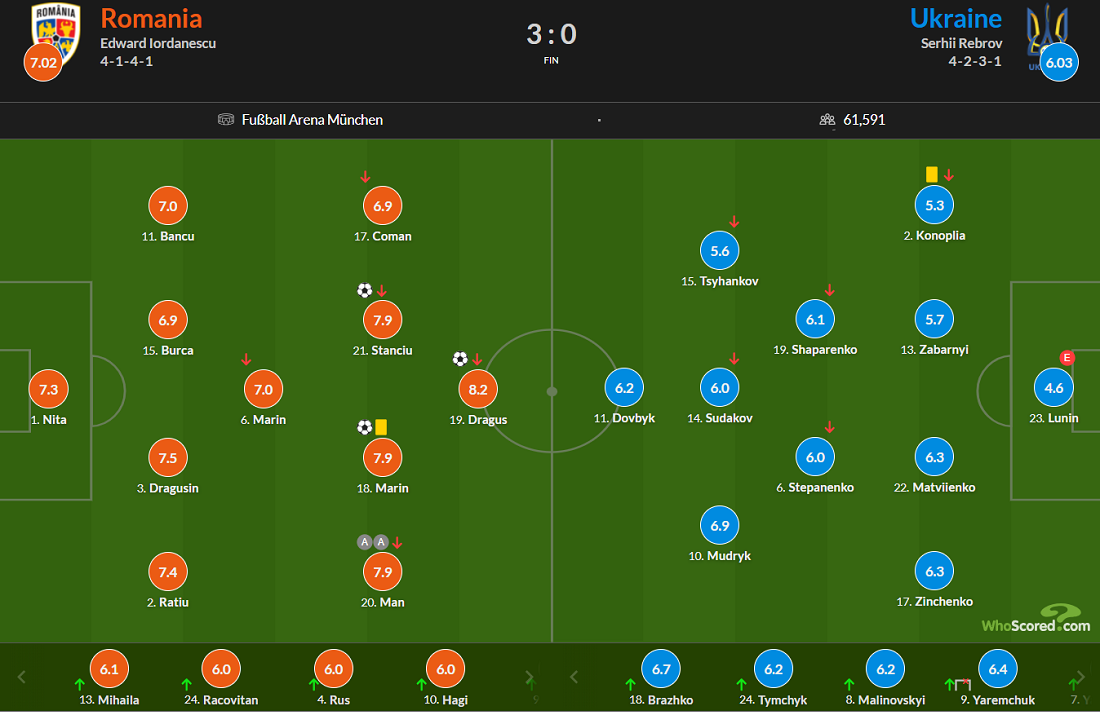
Task: Show next Romania substitutes with right chevron
Action: coord(529,677)
